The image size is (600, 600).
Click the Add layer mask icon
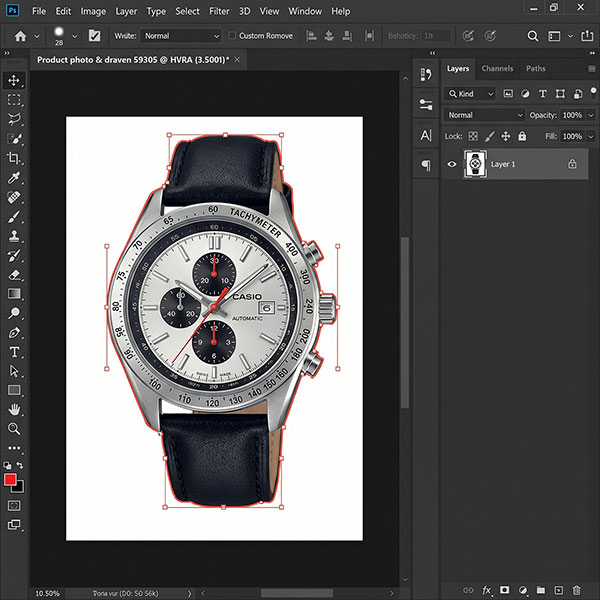(505, 590)
